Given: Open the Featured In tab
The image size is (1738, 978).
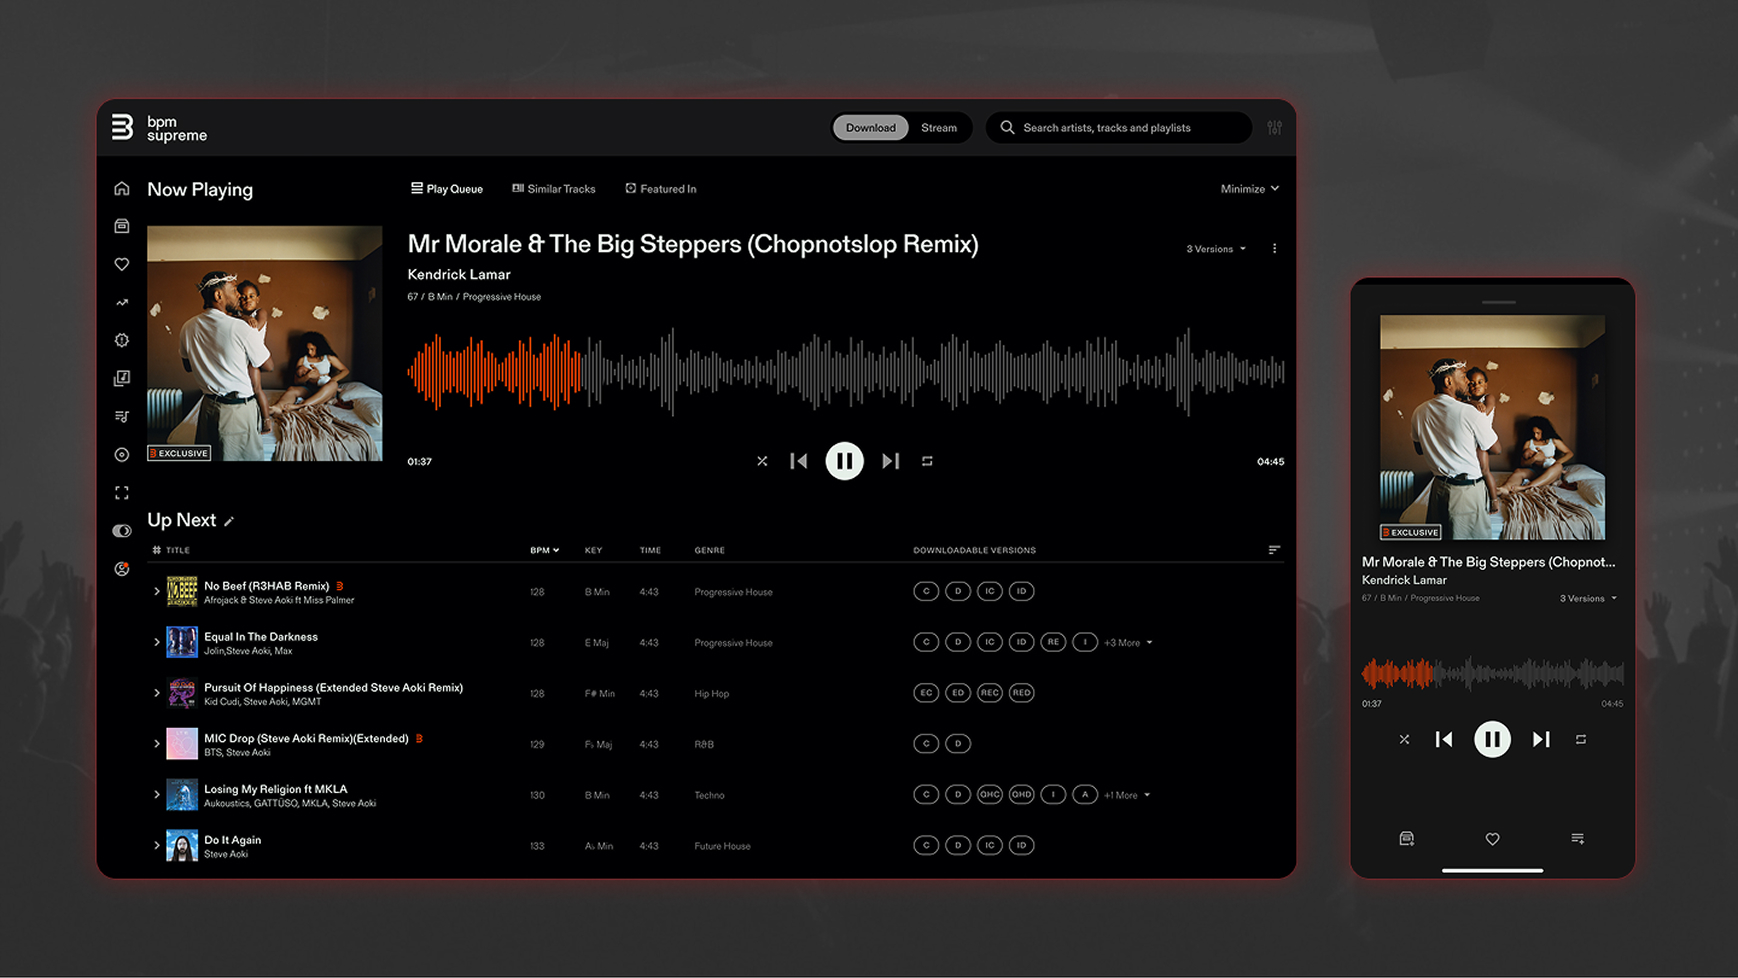Looking at the screenshot, I should point(661,189).
